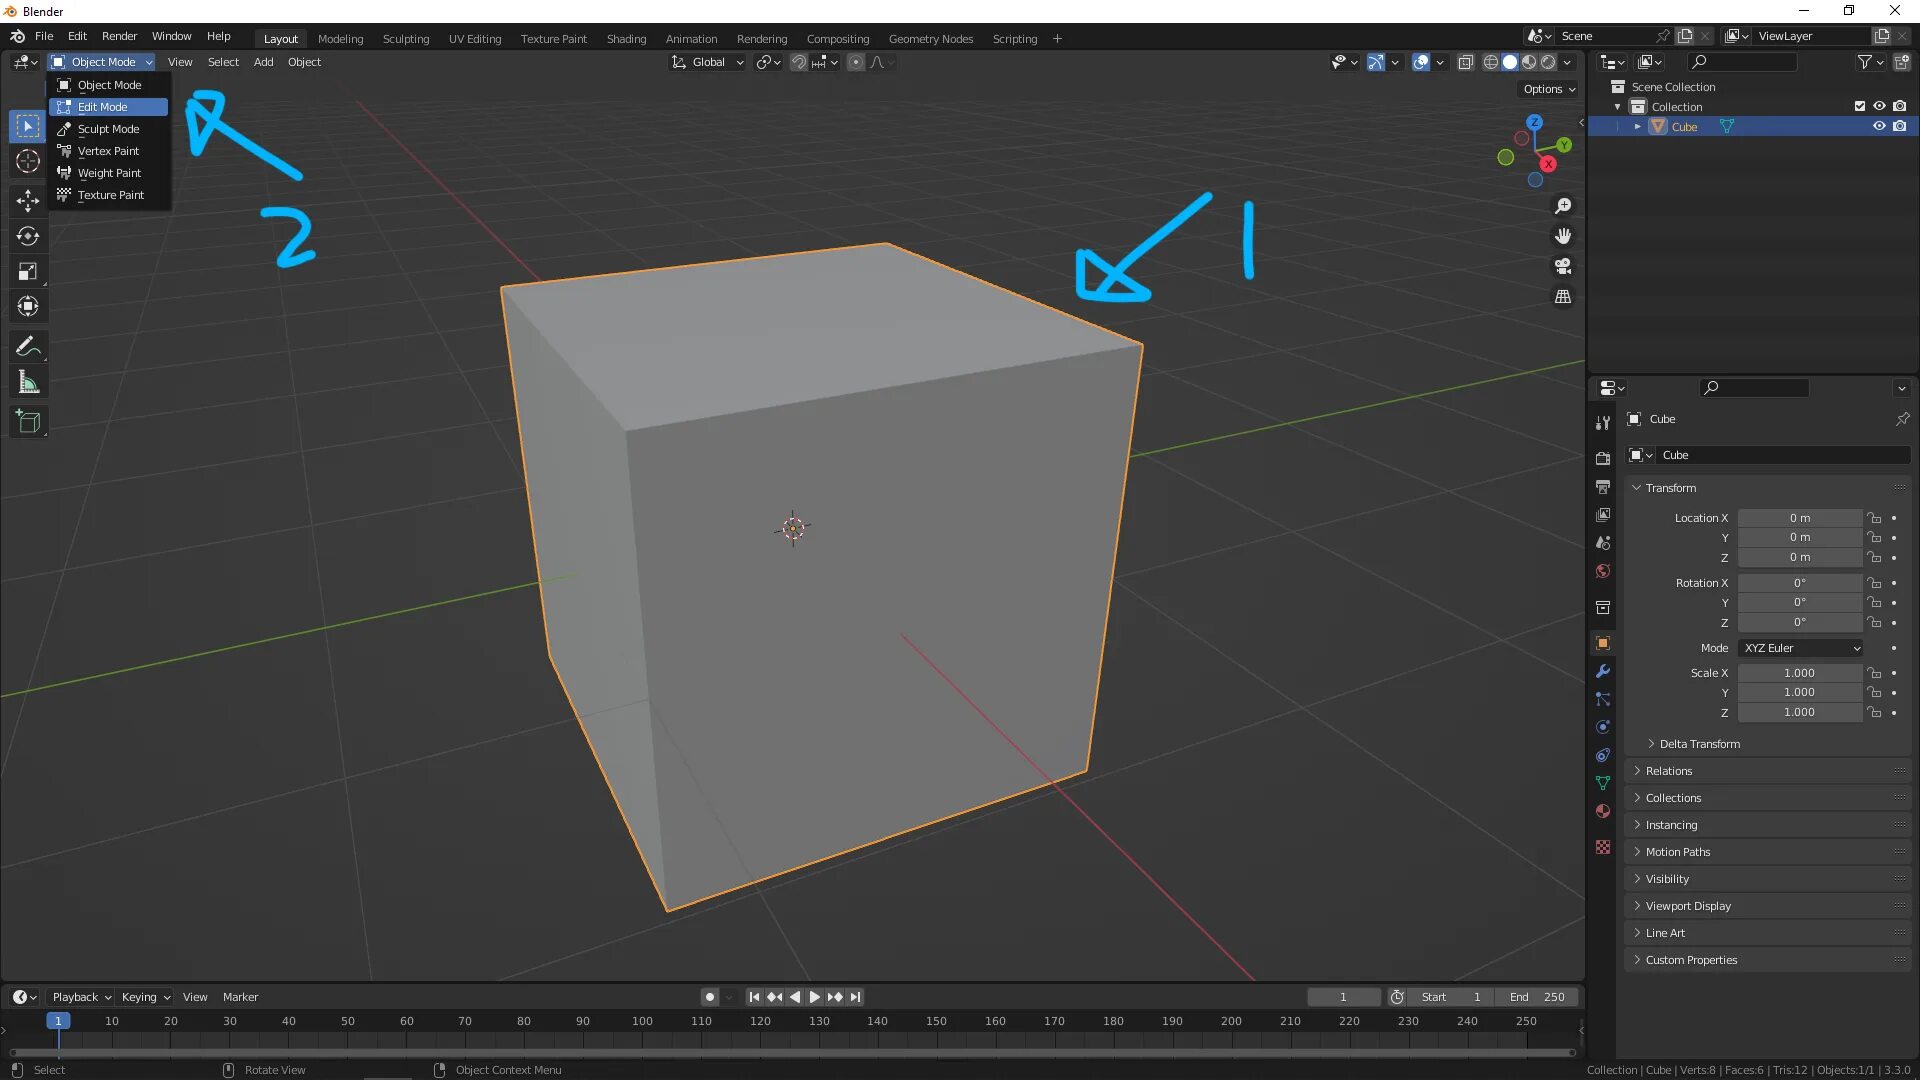
Task: Open the Modifier properties wrench tab
Action: tap(1603, 671)
